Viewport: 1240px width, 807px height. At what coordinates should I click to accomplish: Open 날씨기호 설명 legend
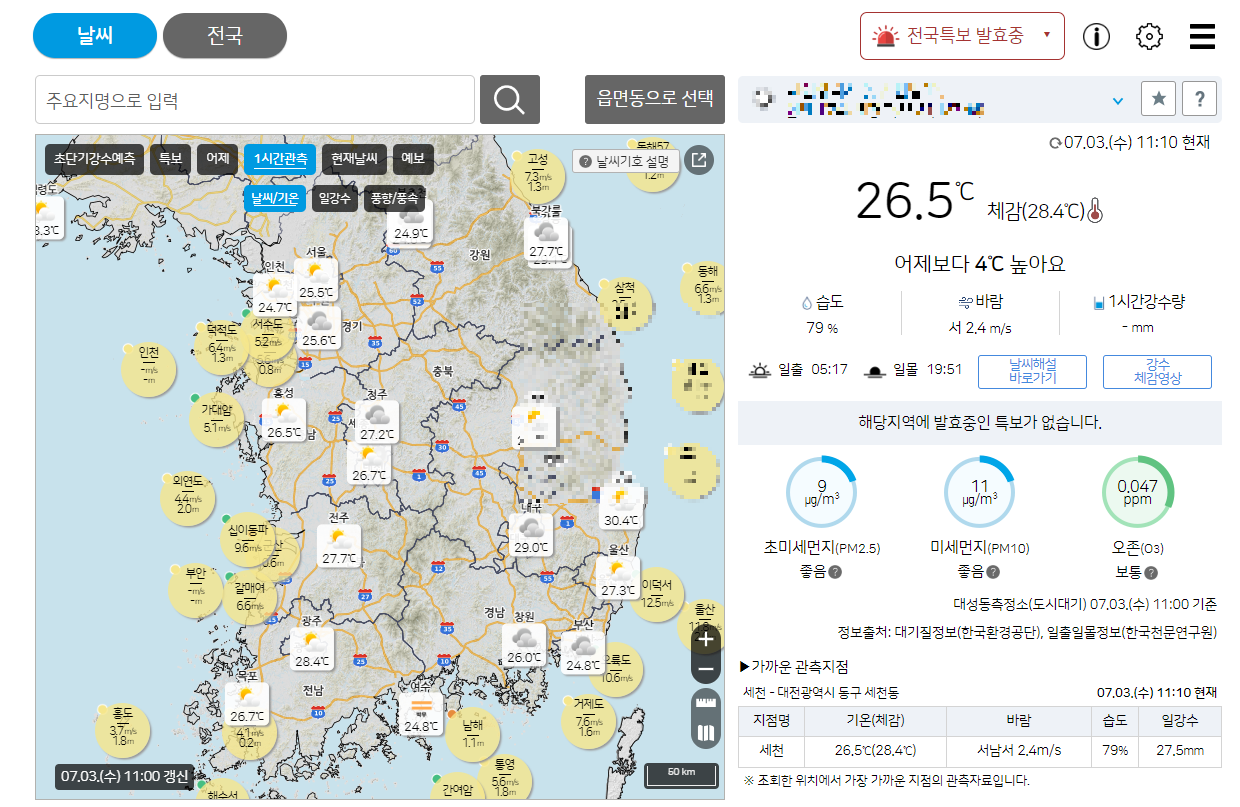tap(627, 160)
